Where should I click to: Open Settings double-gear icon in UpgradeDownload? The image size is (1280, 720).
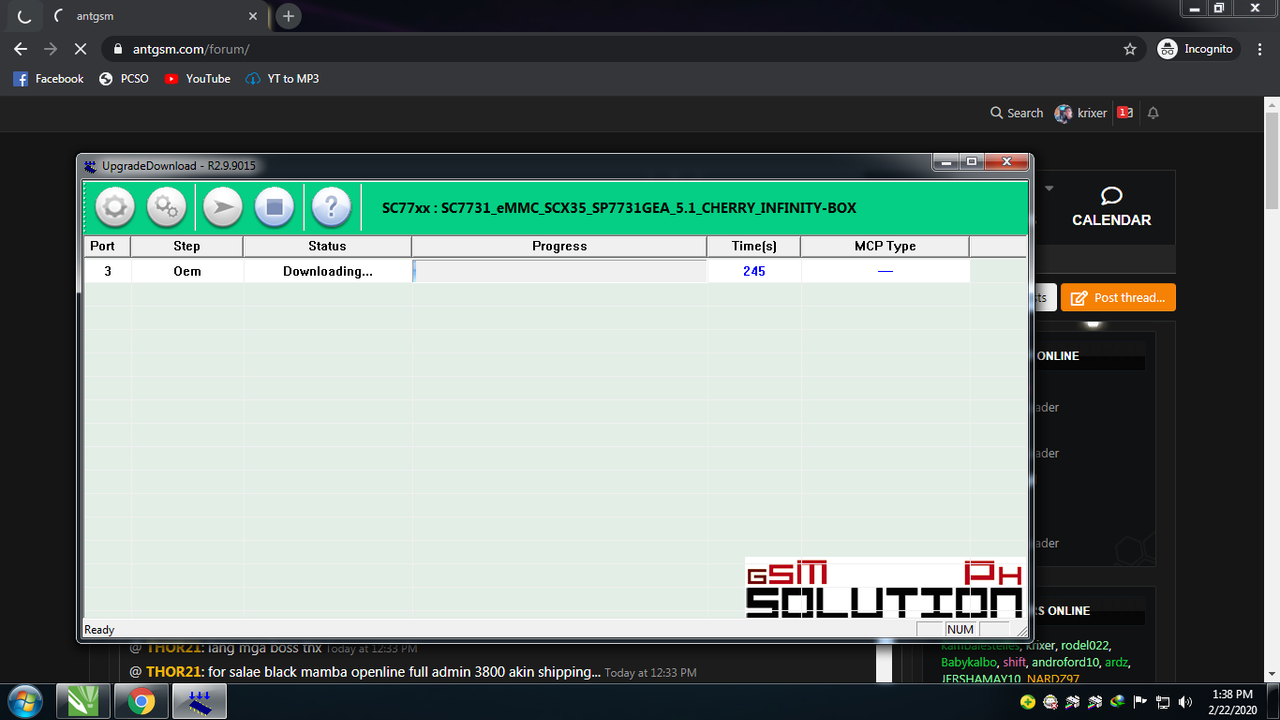pyautogui.click(x=166, y=208)
